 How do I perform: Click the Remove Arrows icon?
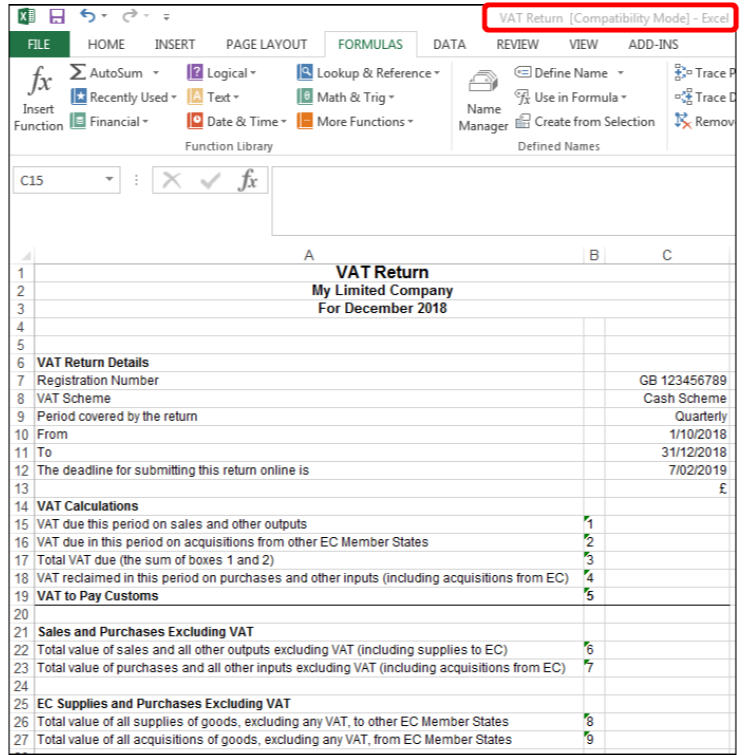(x=682, y=121)
